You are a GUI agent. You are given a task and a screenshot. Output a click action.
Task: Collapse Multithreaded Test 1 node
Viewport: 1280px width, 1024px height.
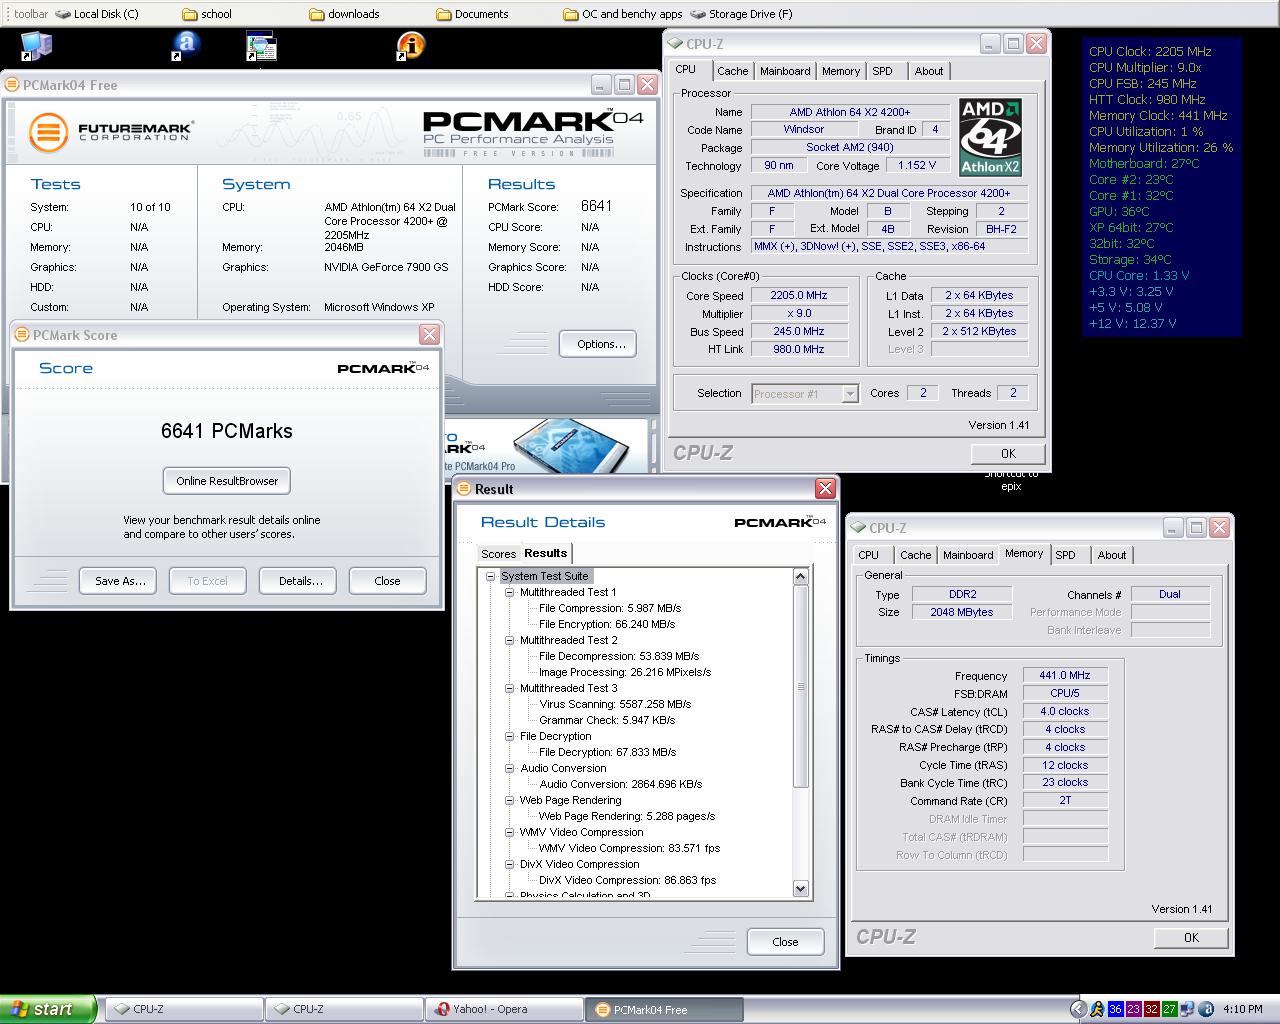coord(509,593)
